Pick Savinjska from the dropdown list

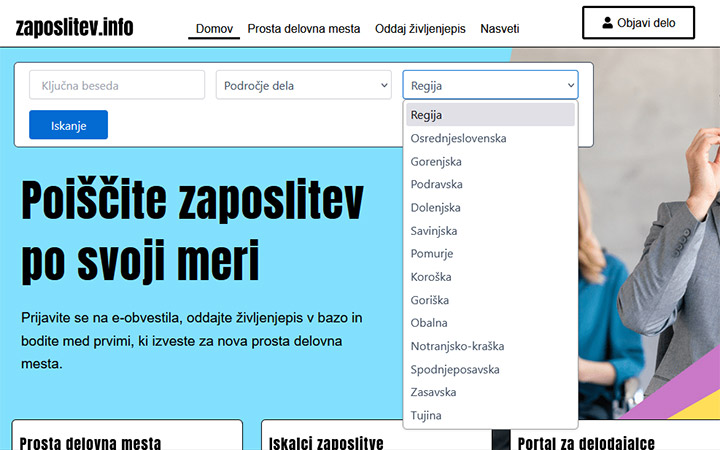pyautogui.click(x=434, y=230)
